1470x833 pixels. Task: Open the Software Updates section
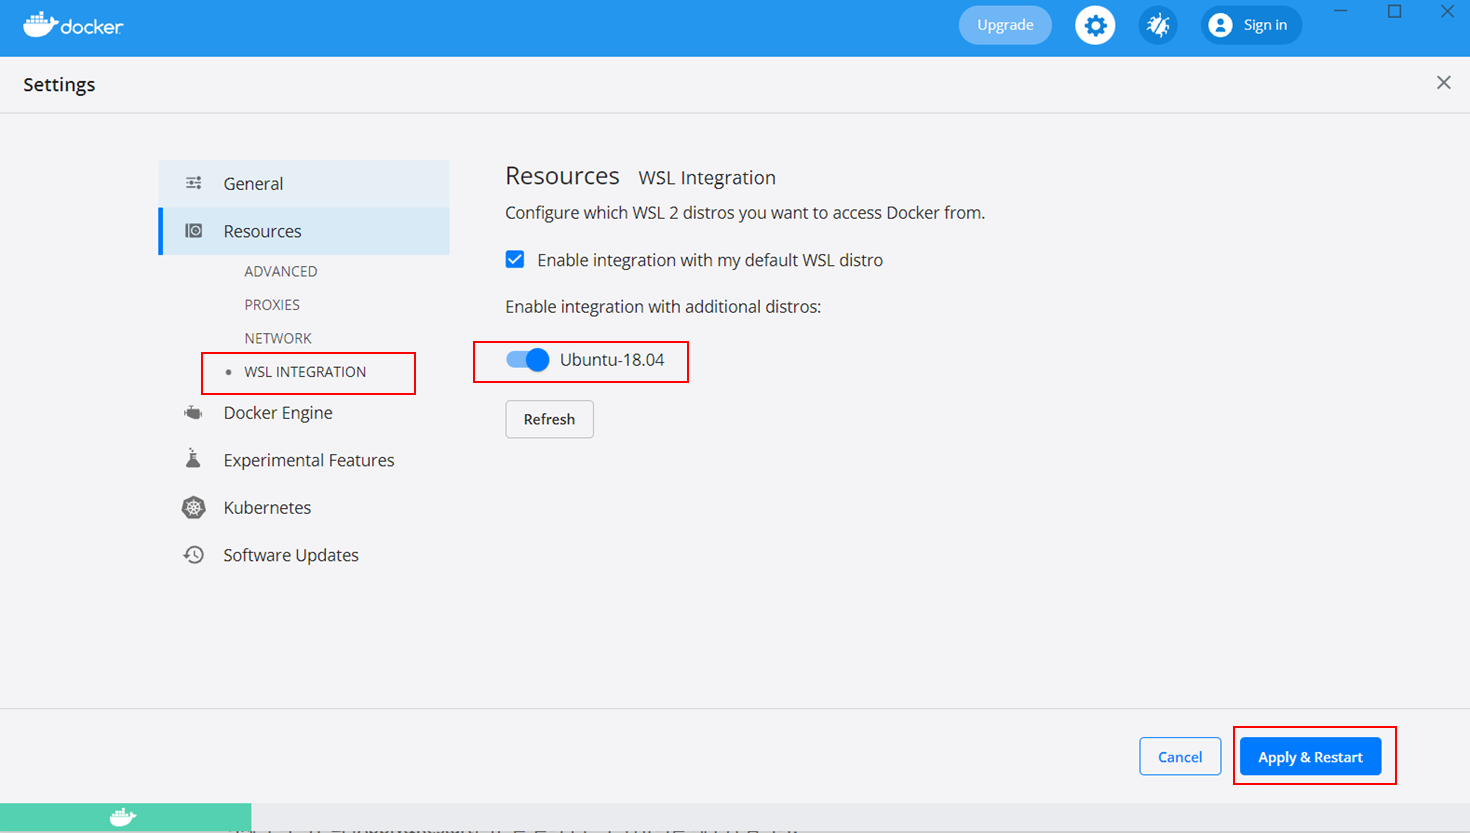[291, 555]
